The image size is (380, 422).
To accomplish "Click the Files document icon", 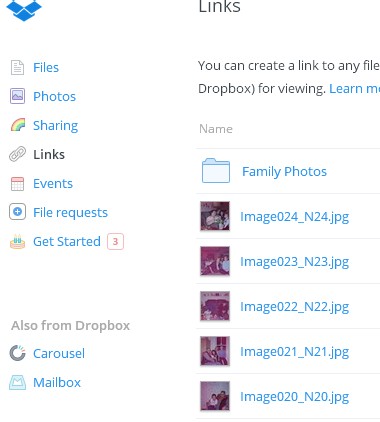I will click(17, 67).
